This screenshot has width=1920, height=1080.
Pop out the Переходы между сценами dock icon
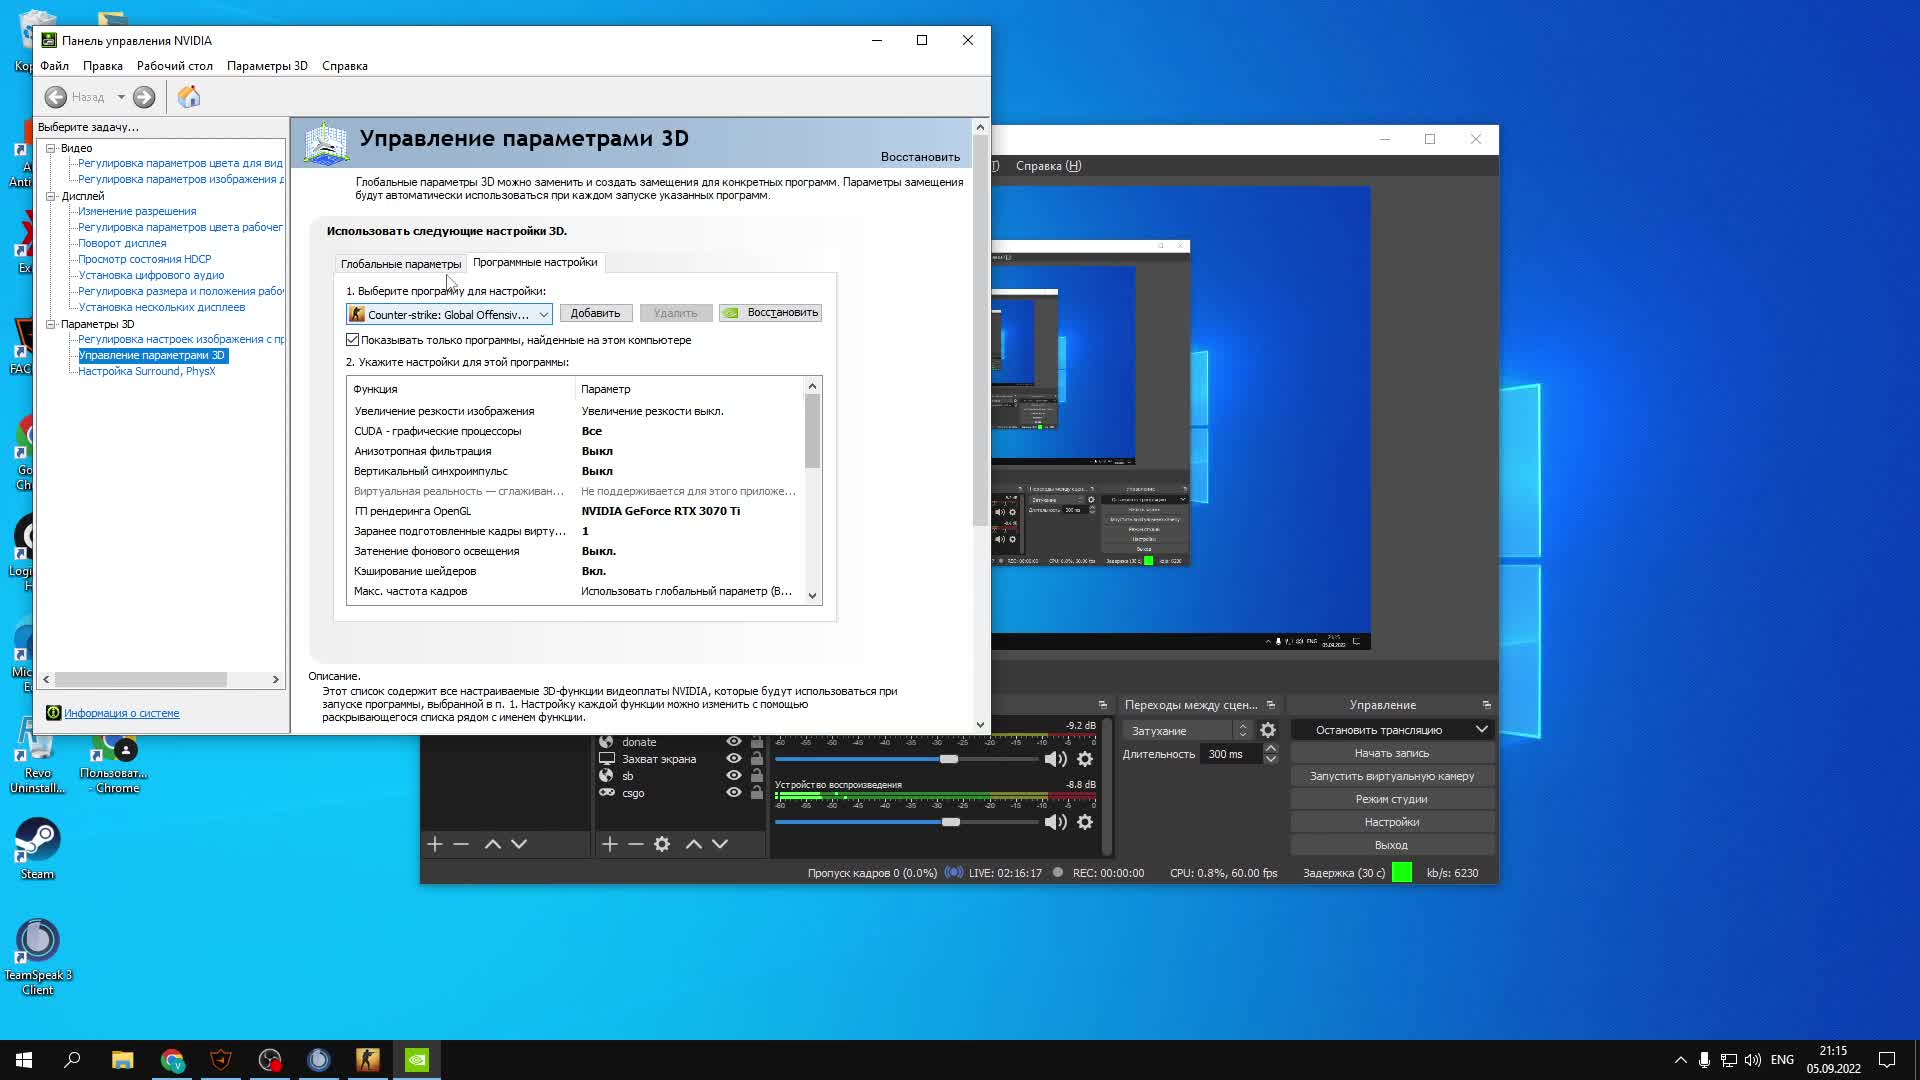point(1271,705)
